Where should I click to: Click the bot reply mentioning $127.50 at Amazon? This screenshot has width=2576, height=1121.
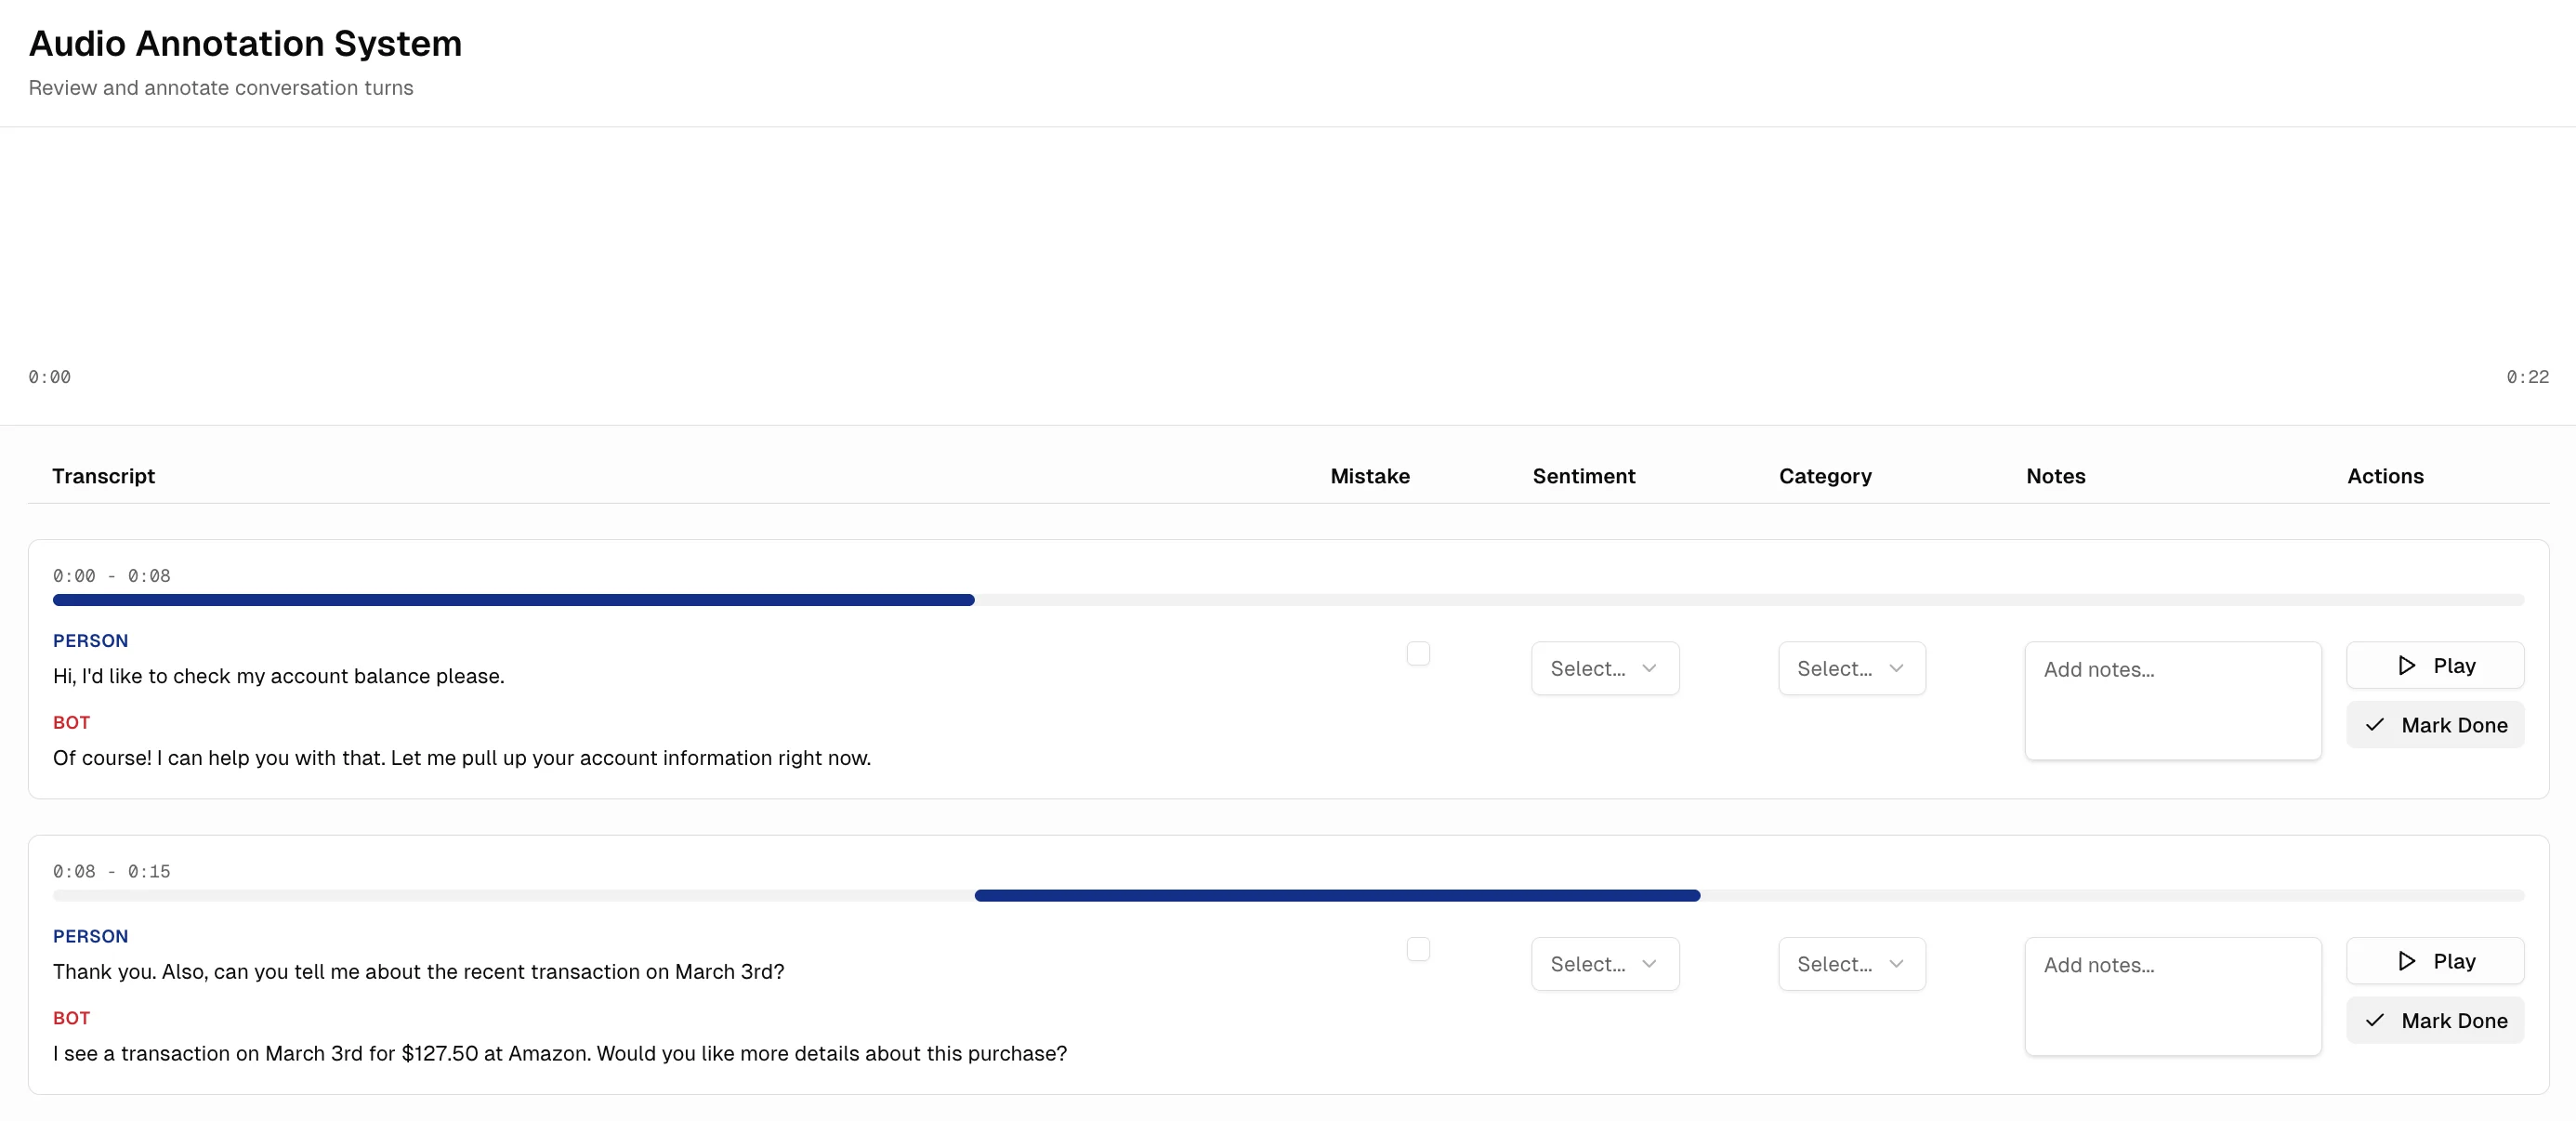560,1054
